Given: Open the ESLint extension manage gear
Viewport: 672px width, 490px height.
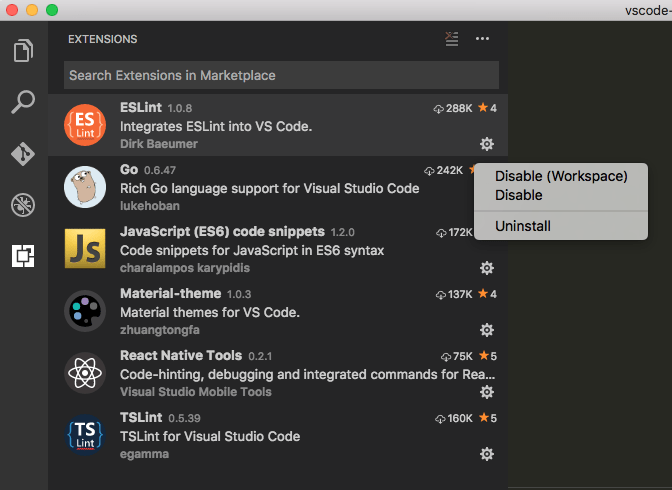Looking at the screenshot, I should pyautogui.click(x=487, y=144).
